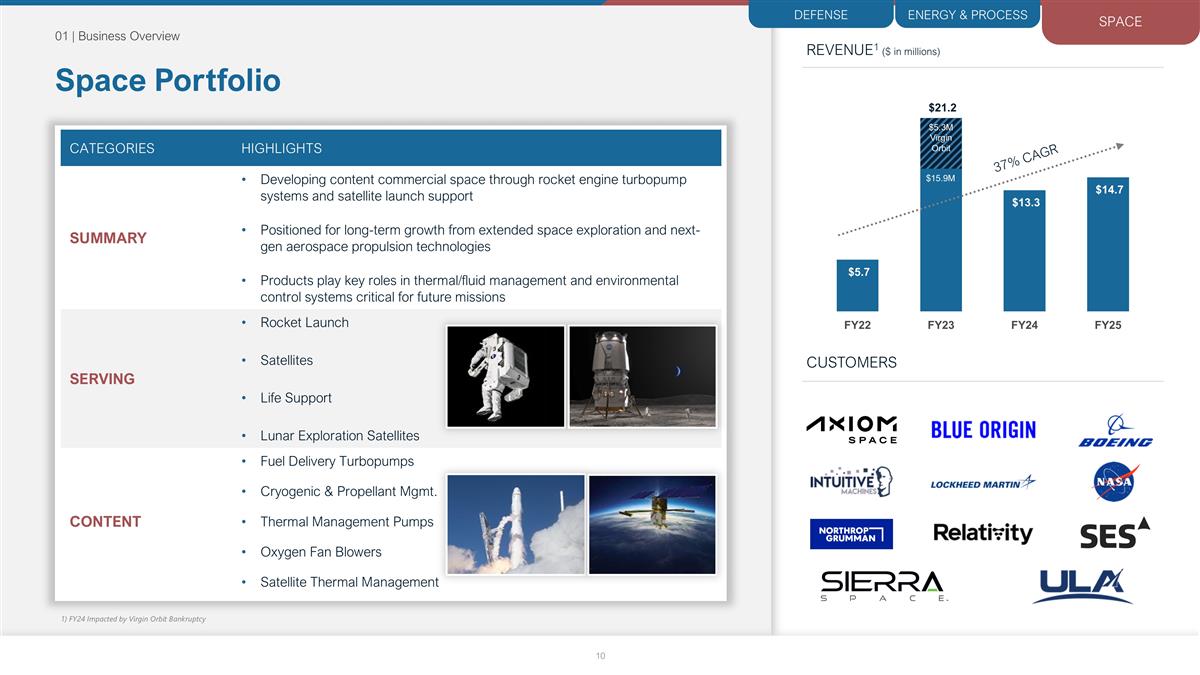Viewport: 1200px width, 675px height.
Task: Switch to the DEFENSE tab
Action: [820, 14]
